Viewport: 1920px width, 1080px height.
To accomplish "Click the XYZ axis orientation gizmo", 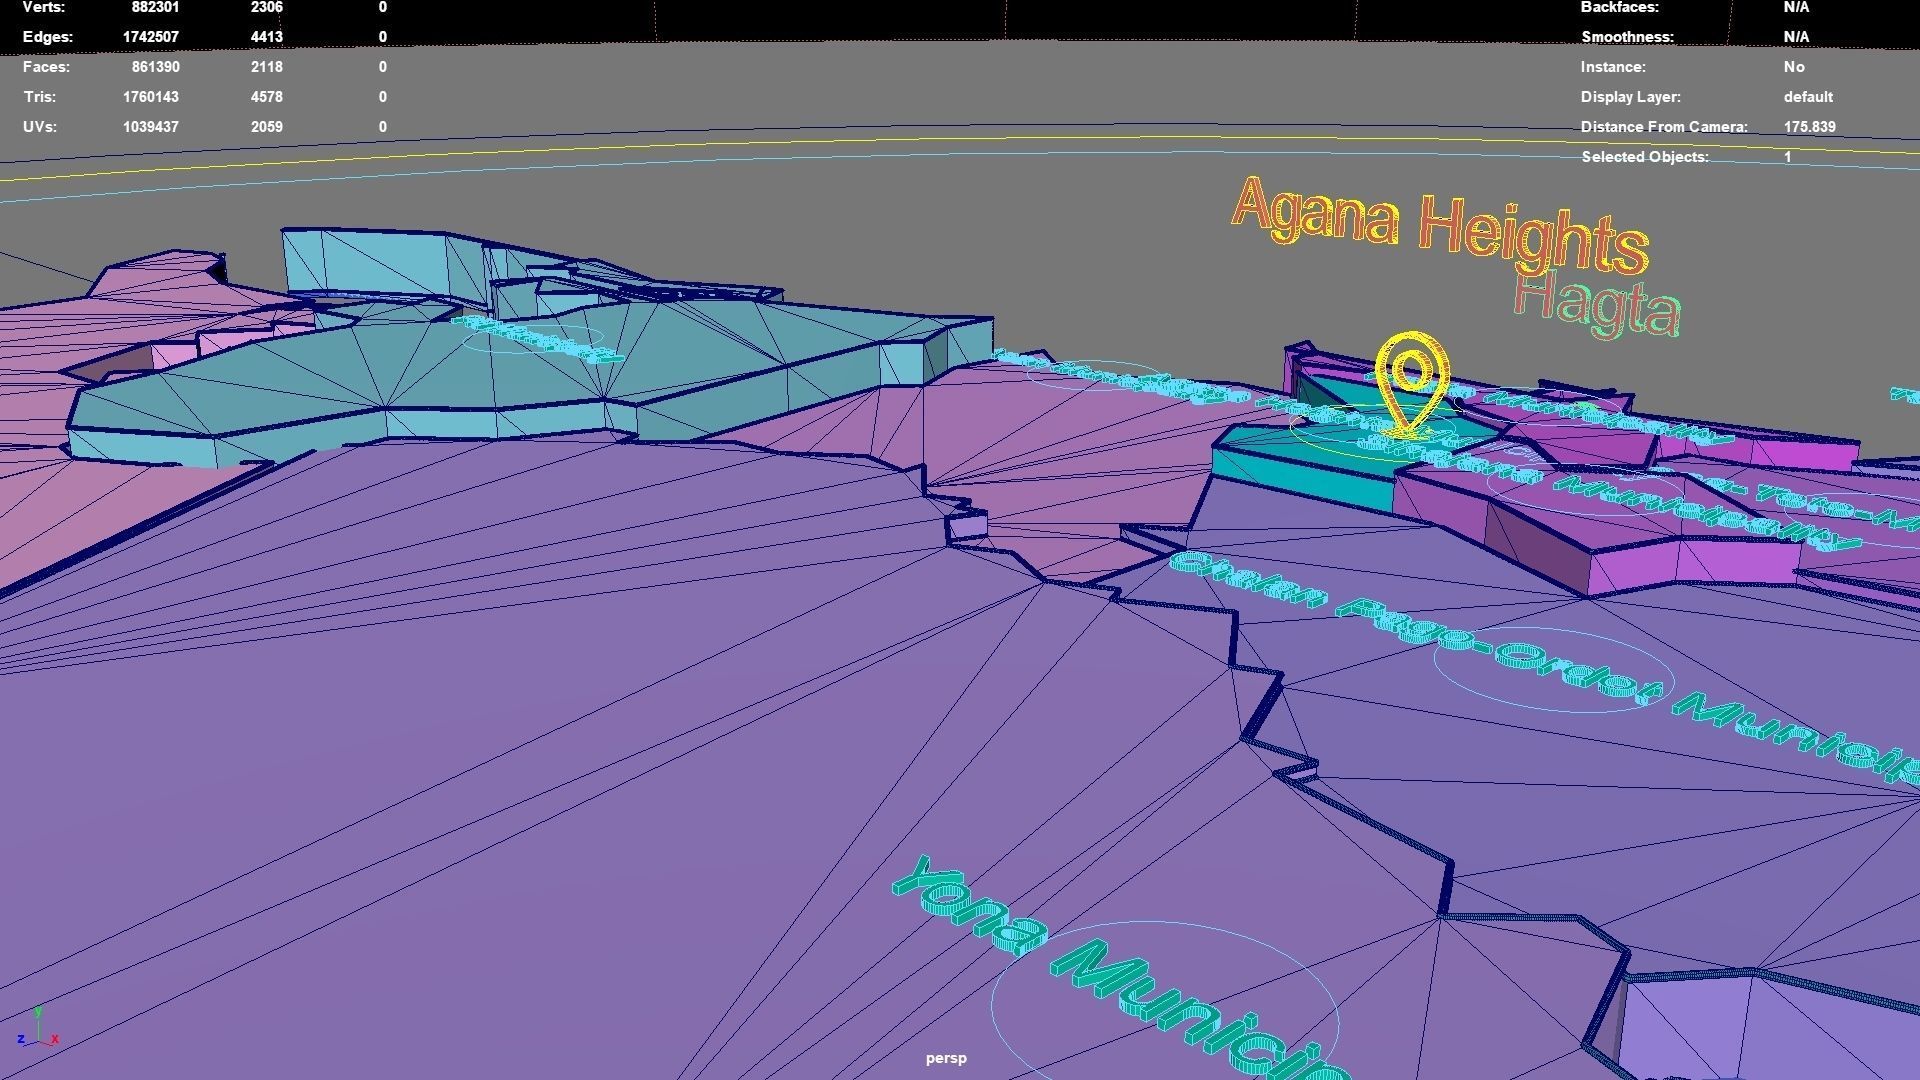I will pyautogui.click(x=39, y=1030).
